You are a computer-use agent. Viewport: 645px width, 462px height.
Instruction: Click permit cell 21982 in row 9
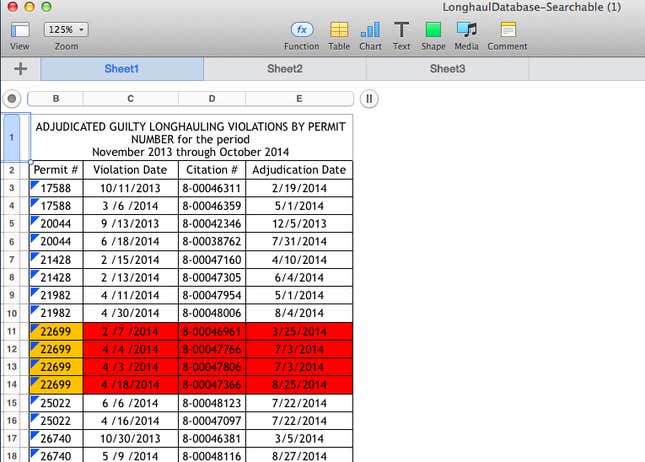click(56, 295)
